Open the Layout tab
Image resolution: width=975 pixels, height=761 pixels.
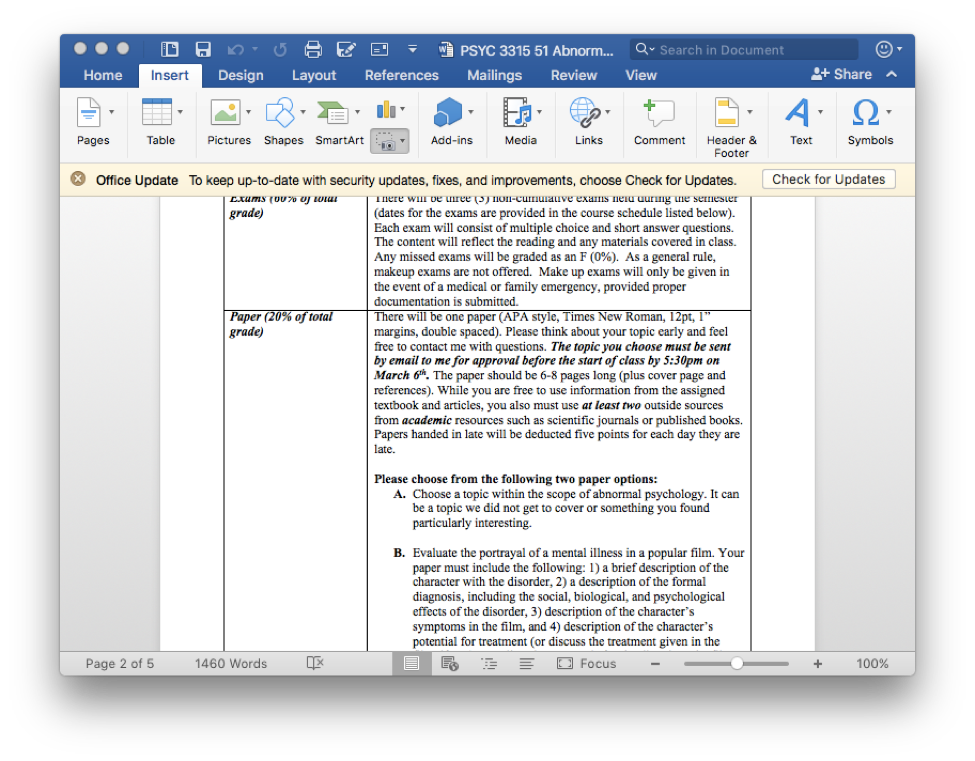[x=314, y=75]
